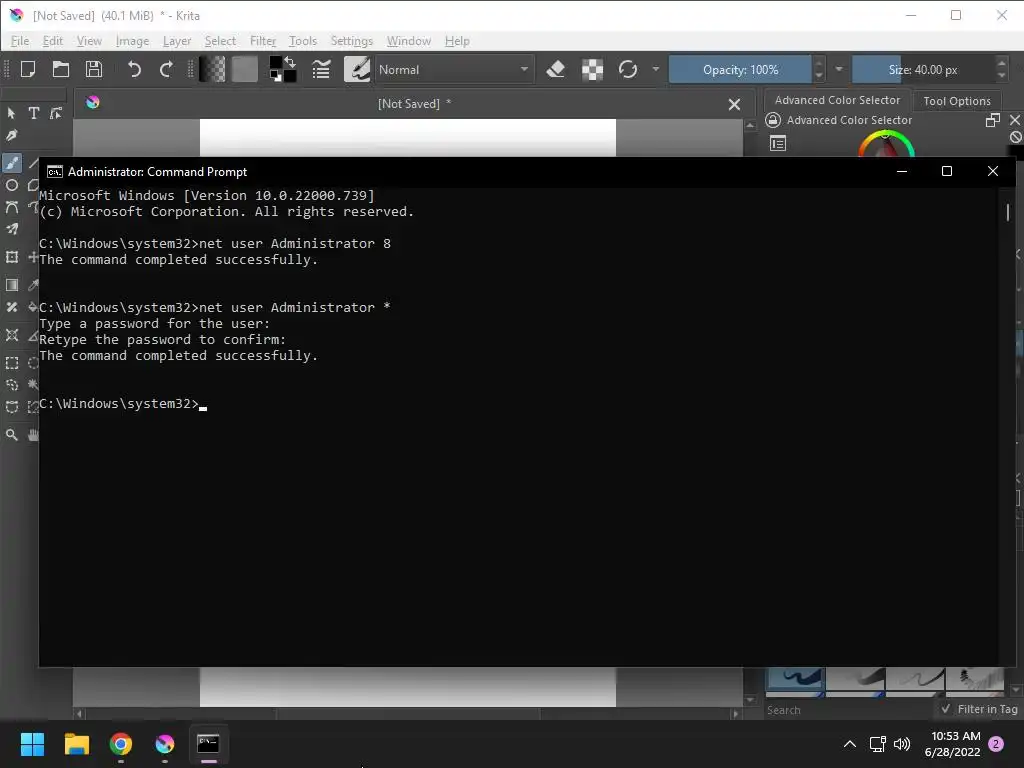Click the brush preset Search field
This screenshot has height=768, width=1024.
[849, 710]
